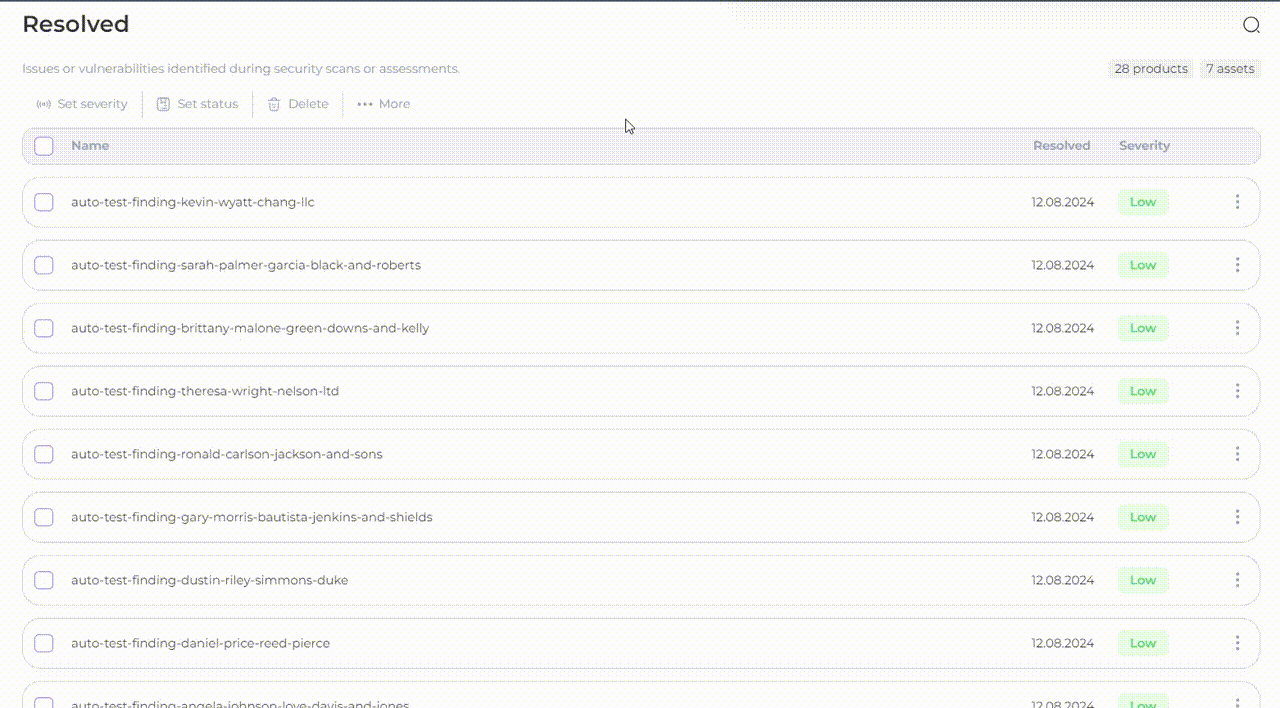This screenshot has width=1280, height=708.
Task: Check the sarah-palmer-garcia-black-and-roberts row checkbox
Action: pyautogui.click(x=44, y=265)
